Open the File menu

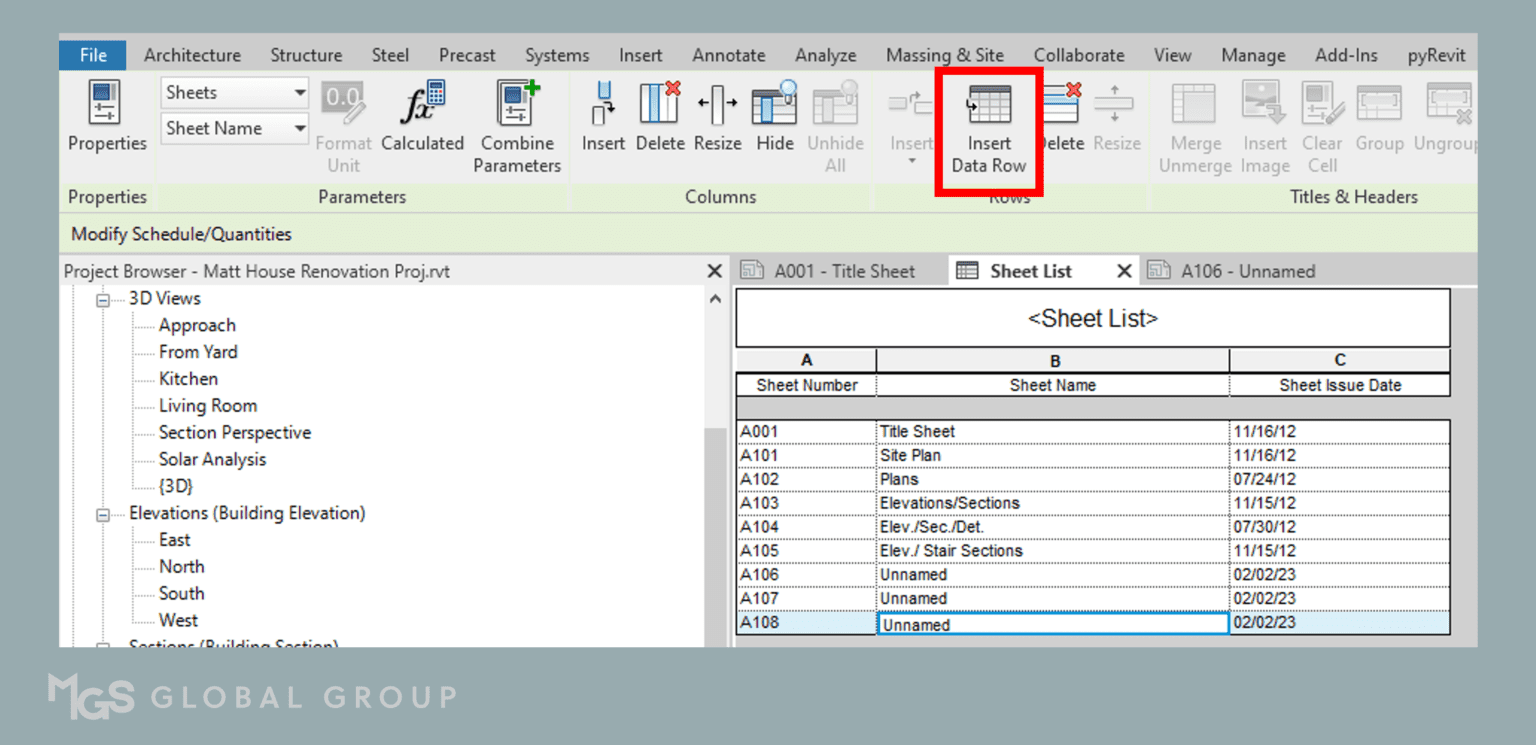pyautogui.click(x=93, y=56)
